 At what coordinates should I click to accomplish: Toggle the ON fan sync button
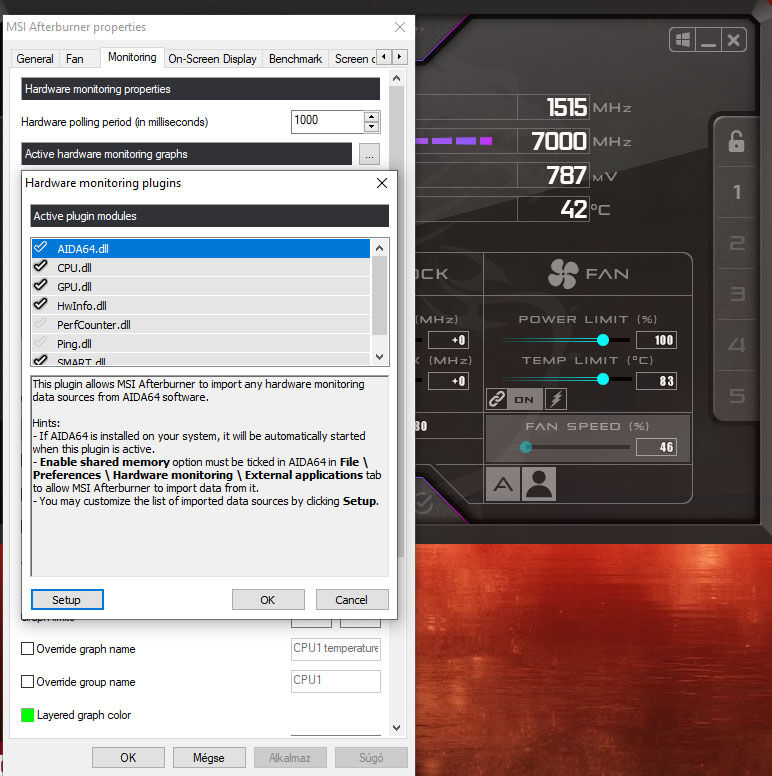click(x=524, y=399)
